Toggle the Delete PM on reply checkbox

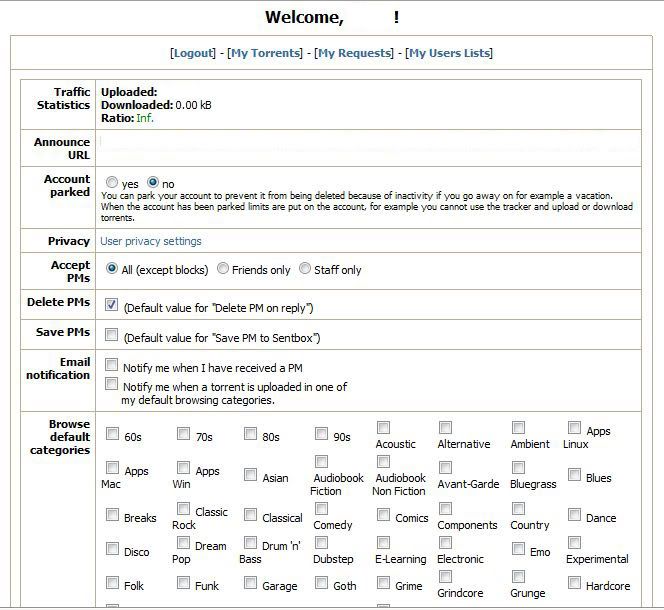point(112,305)
